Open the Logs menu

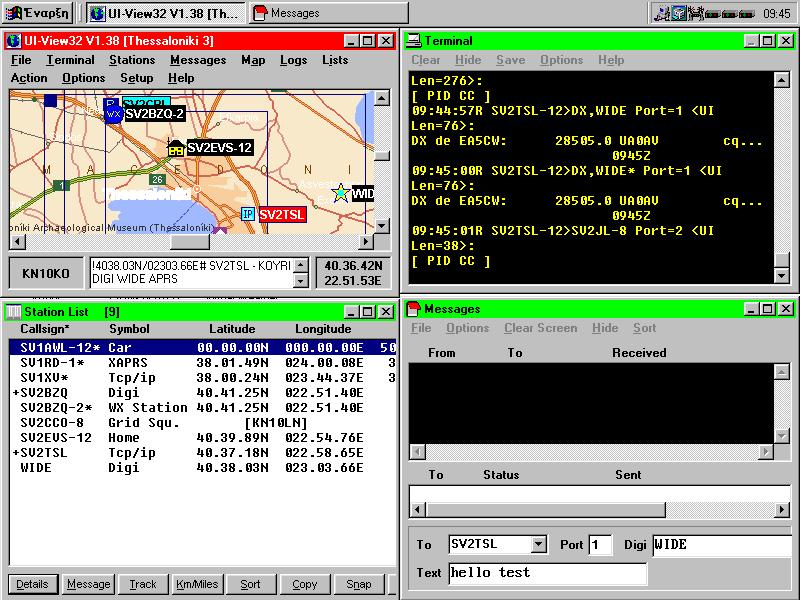(x=293, y=60)
